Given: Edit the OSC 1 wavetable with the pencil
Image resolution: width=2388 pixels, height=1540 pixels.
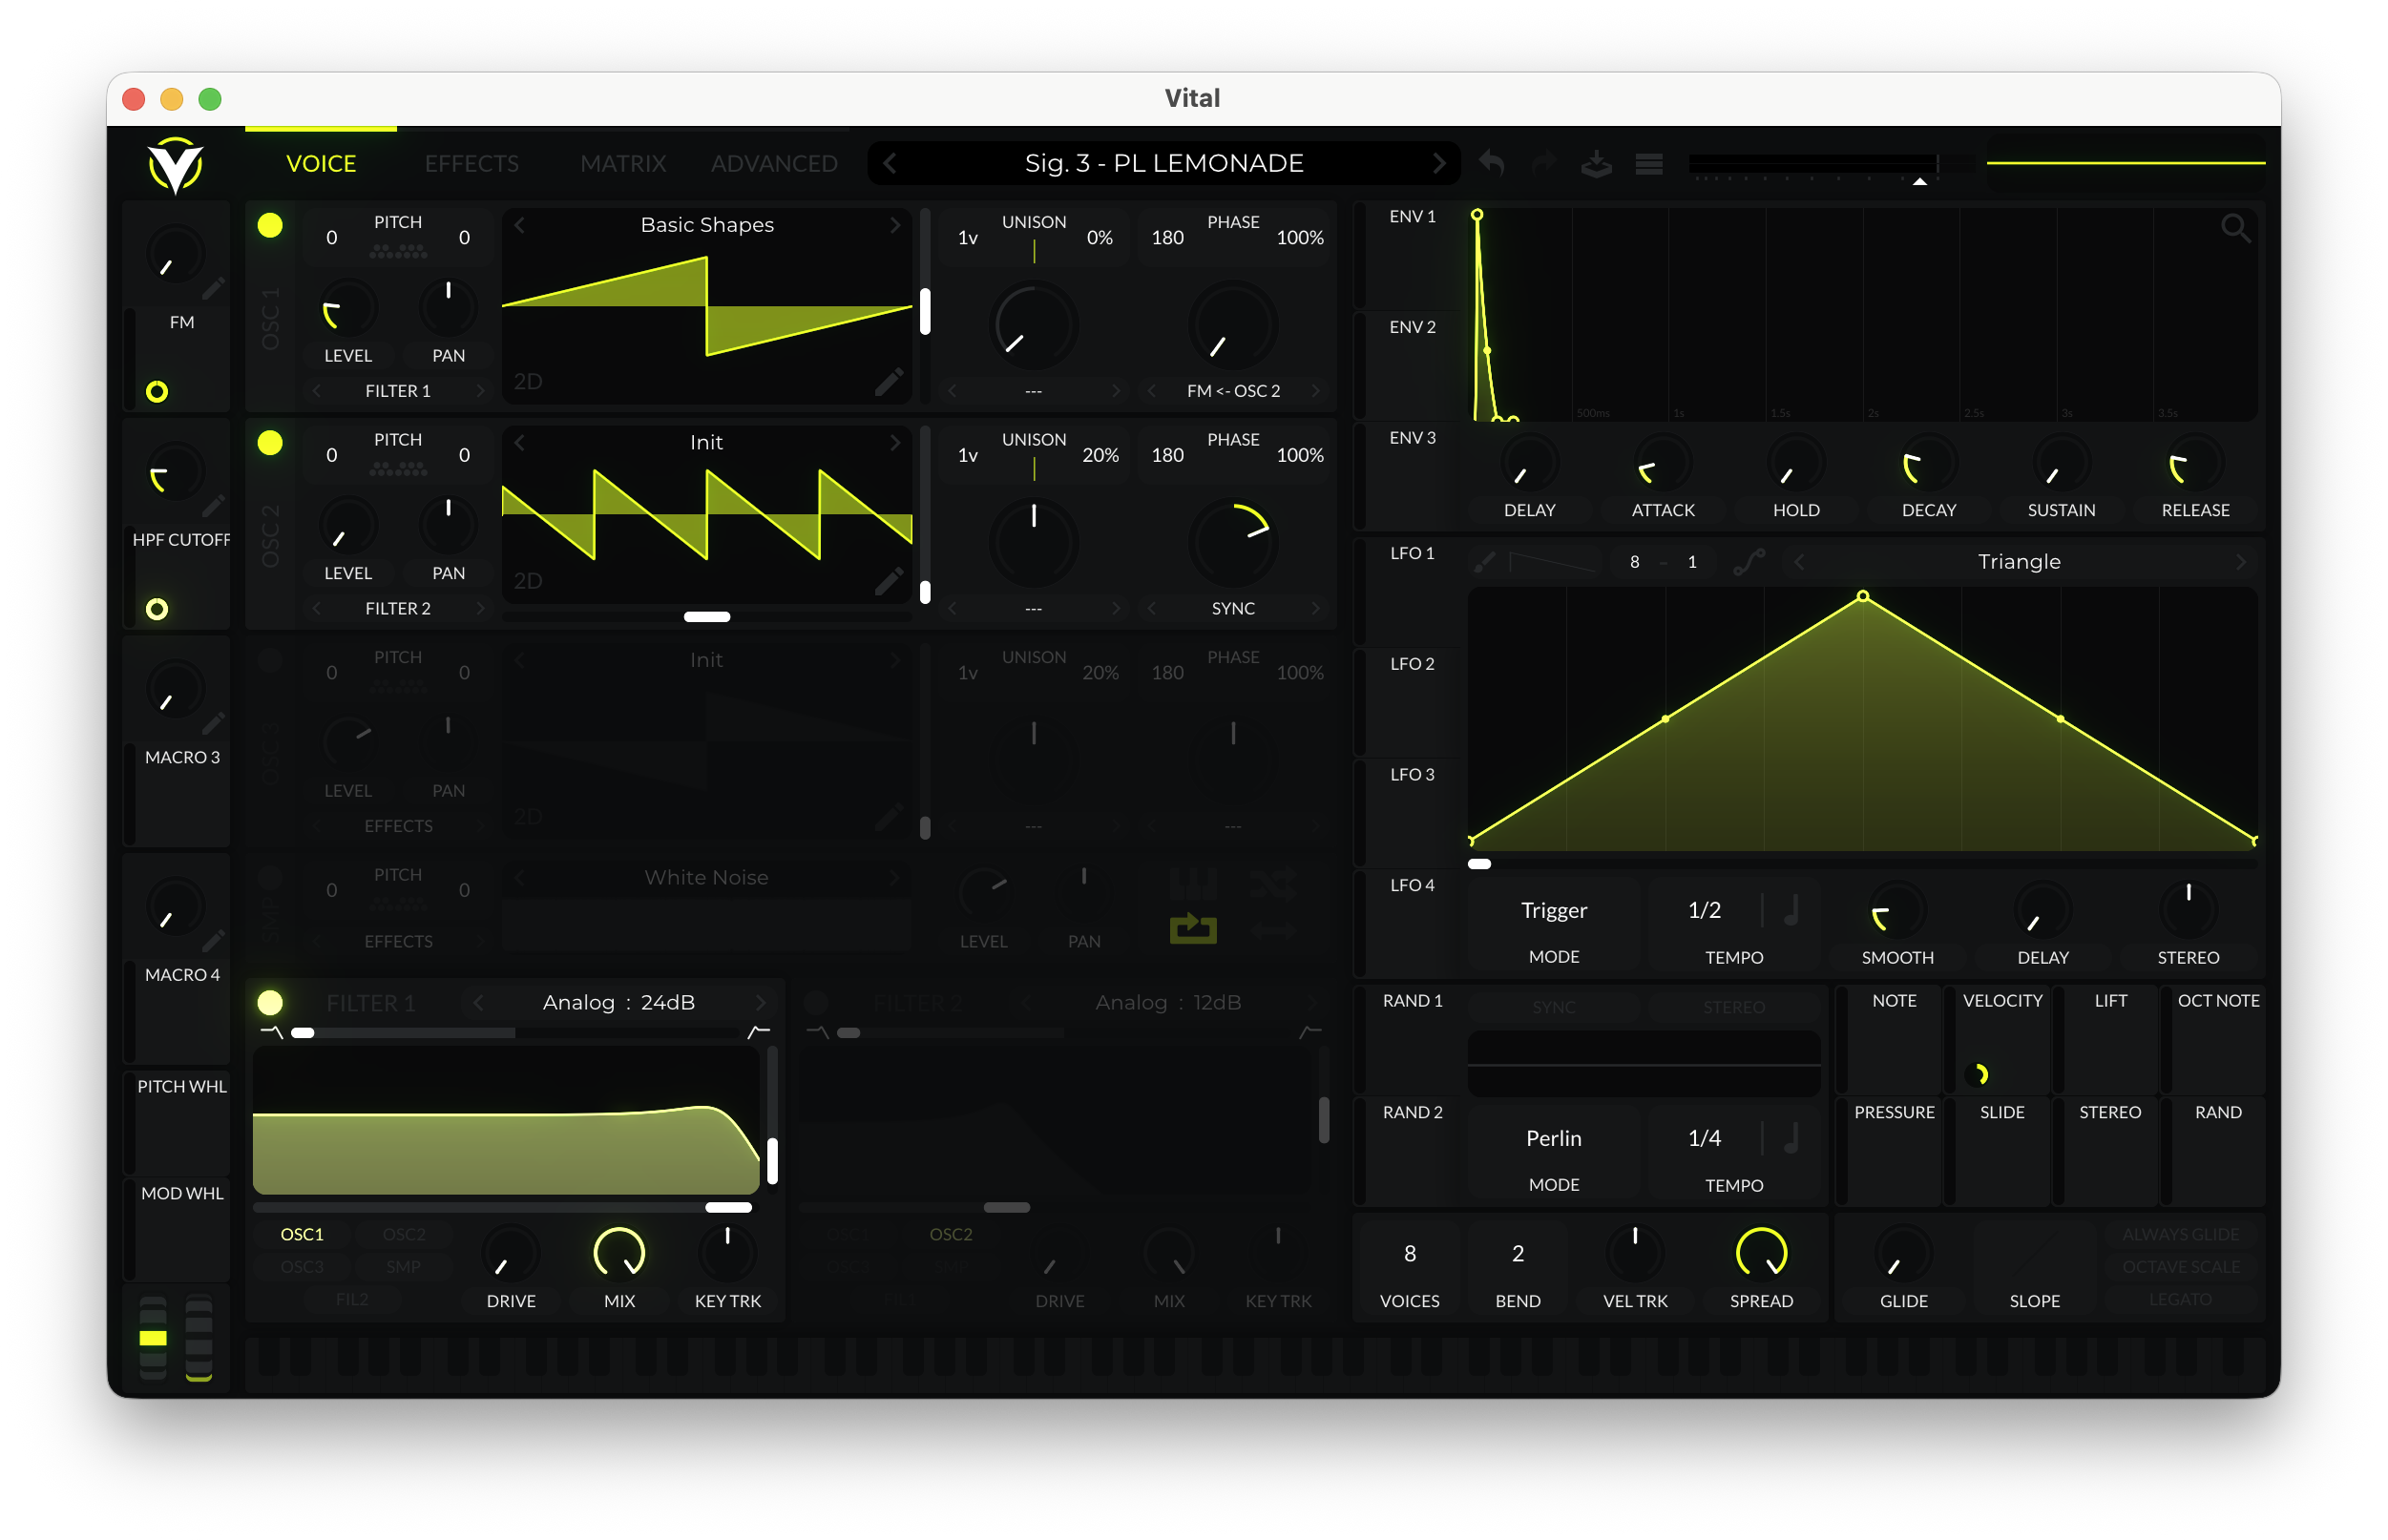Looking at the screenshot, I should pos(889,381).
